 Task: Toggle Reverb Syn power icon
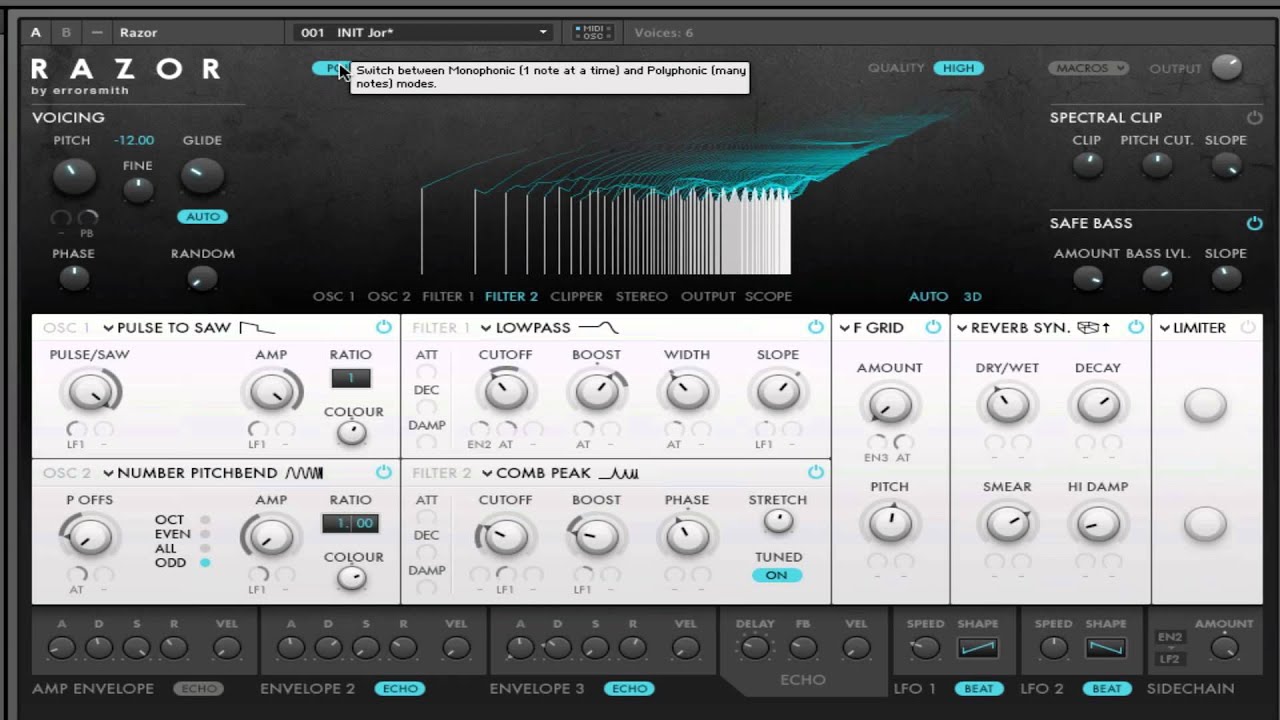tap(1136, 327)
